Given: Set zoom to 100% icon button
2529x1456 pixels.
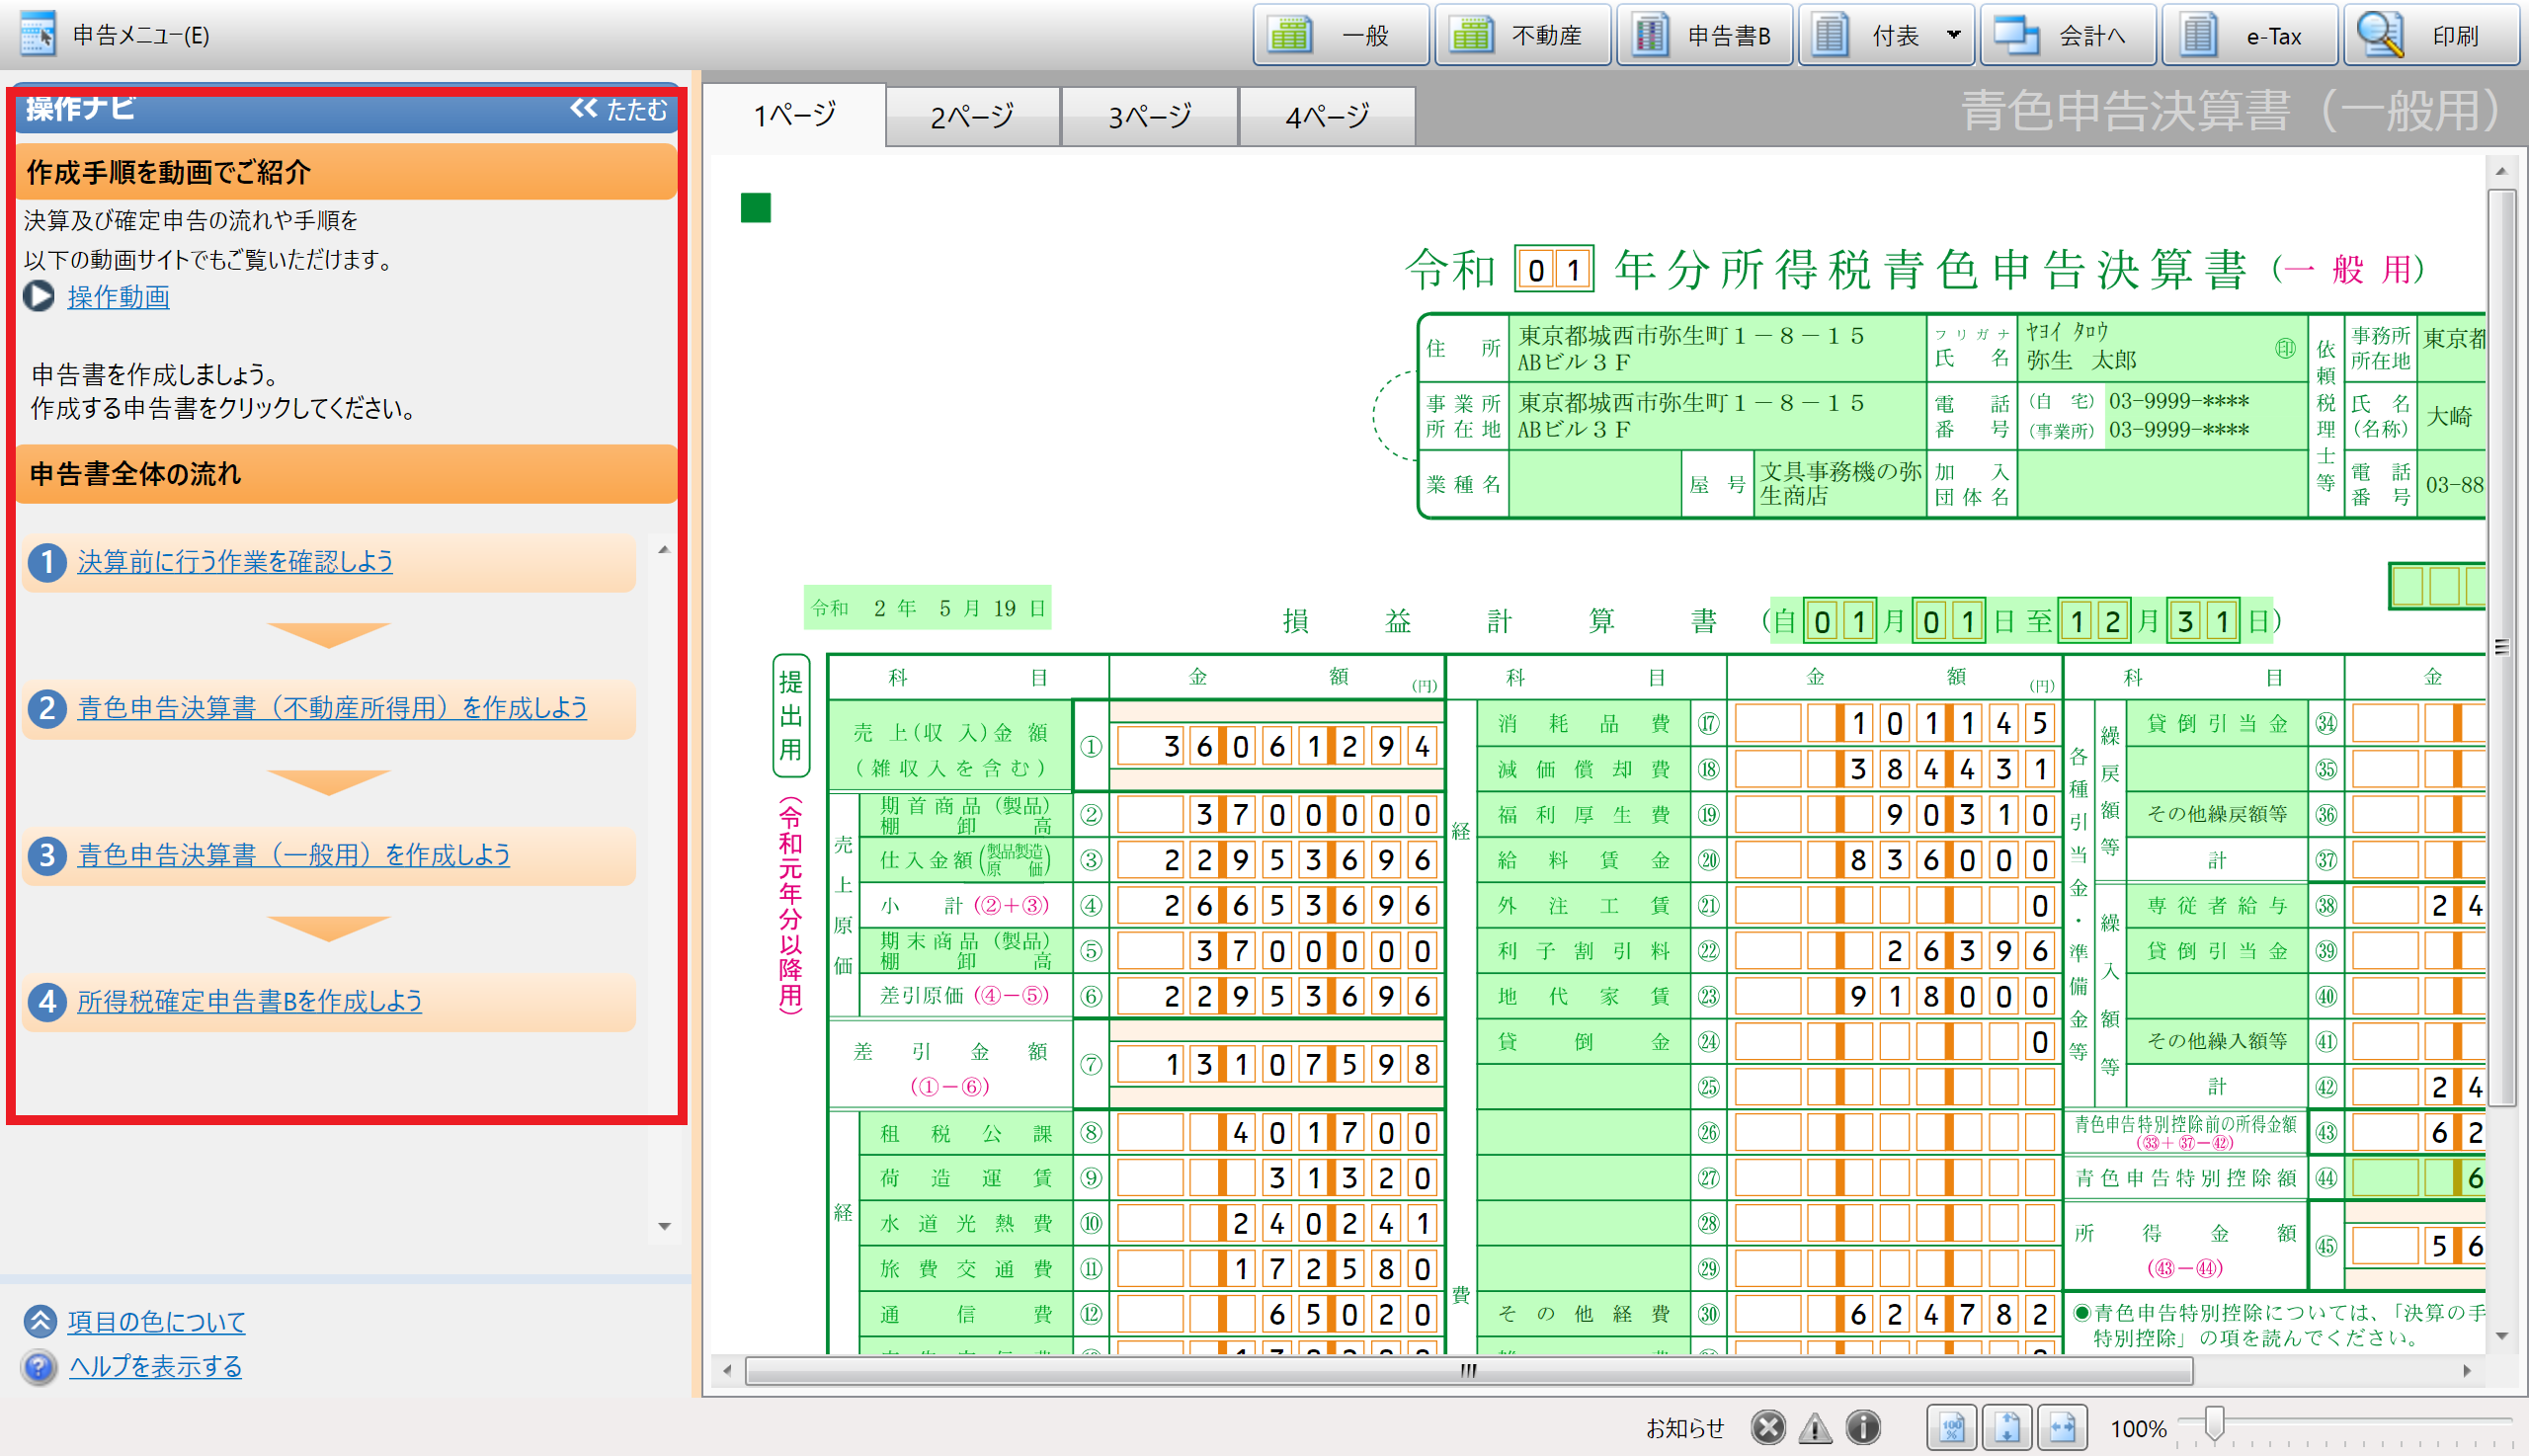Looking at the screenshot, I should click(x=1952, y=1427).
